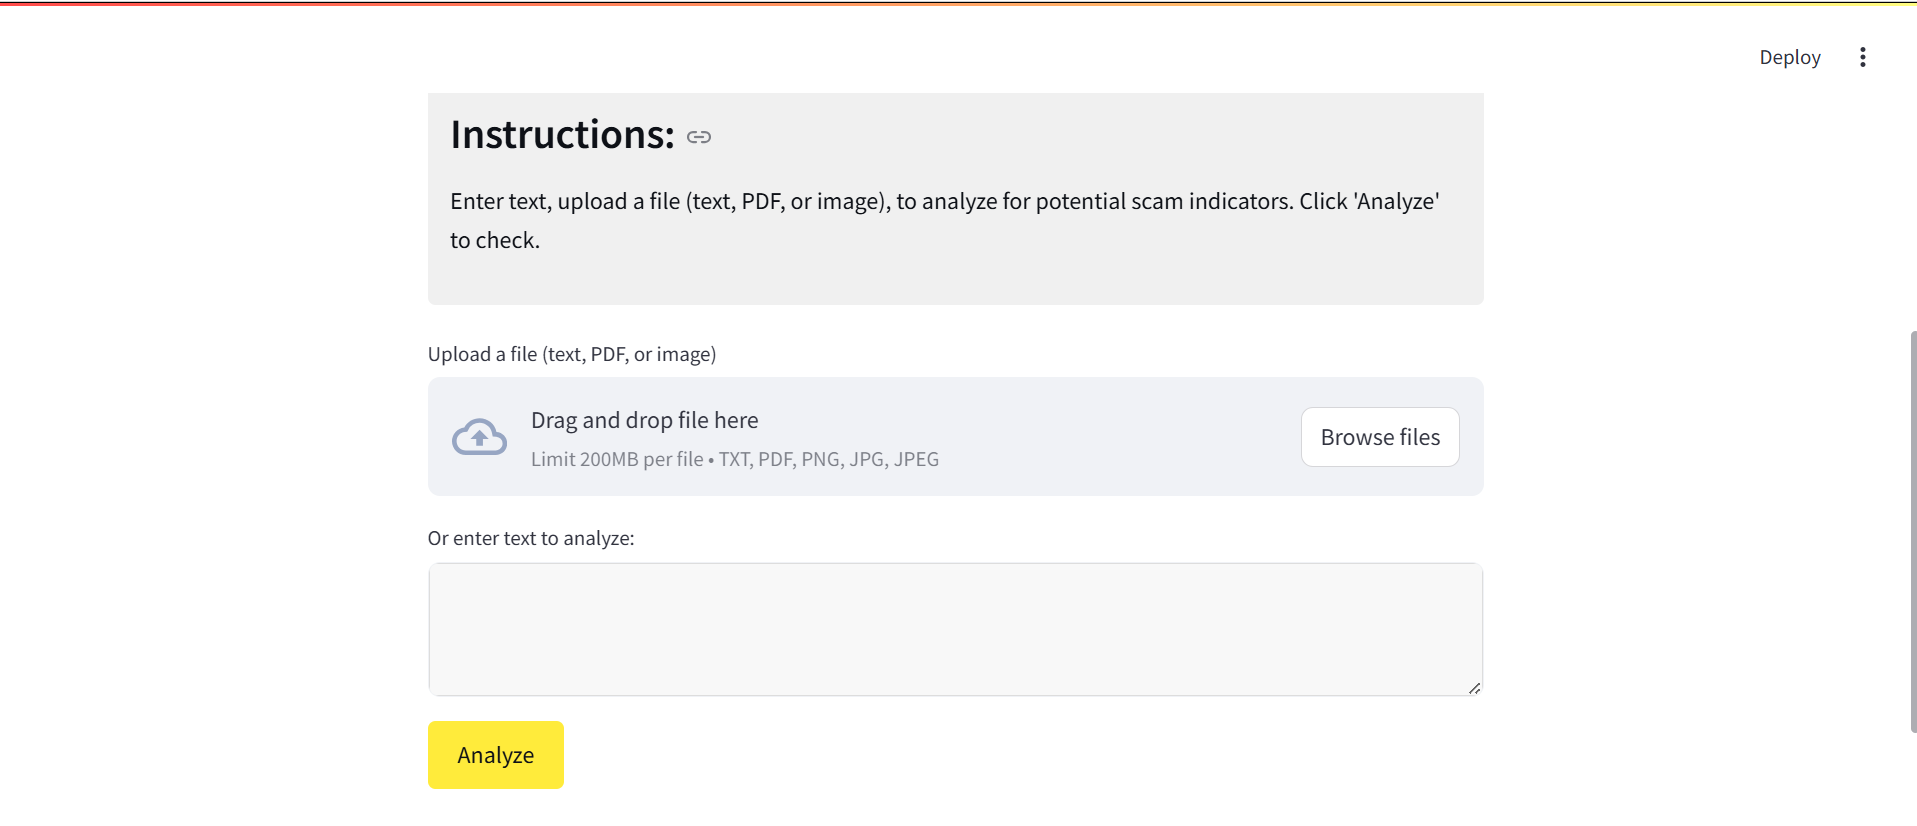Click the 'Or enter text to analyze:' label
Image resolution: width=1917 pixels, height=826 pixels.
coord(530,538)
